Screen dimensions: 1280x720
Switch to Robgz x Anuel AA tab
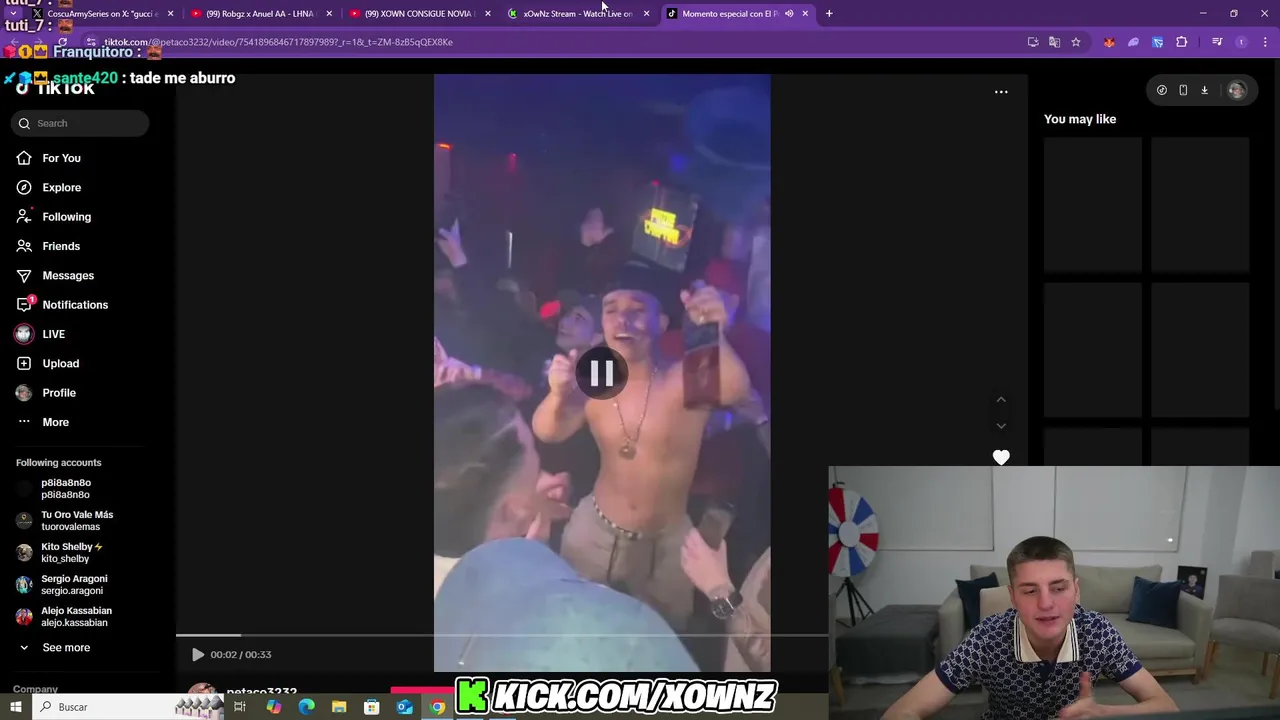(x=258, y=14)
